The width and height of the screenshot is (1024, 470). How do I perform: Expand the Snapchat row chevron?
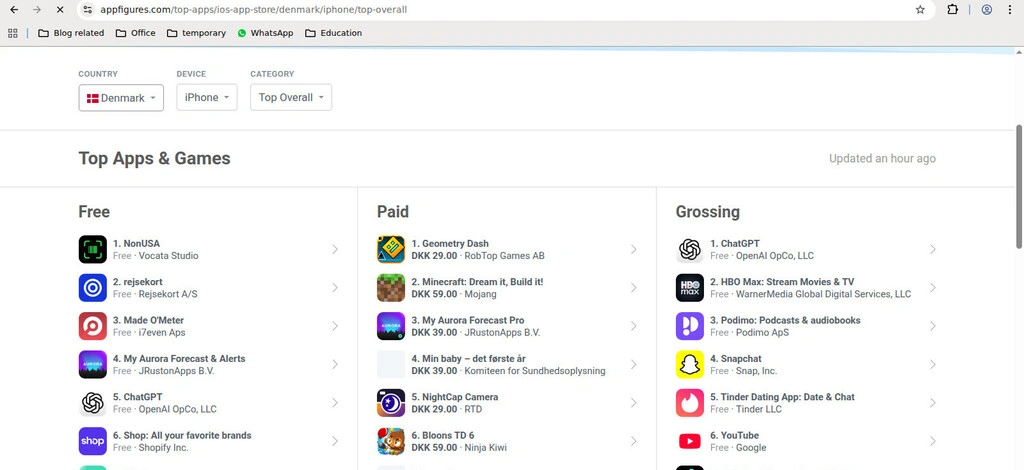pyautogui.click(x=933, y=364)
